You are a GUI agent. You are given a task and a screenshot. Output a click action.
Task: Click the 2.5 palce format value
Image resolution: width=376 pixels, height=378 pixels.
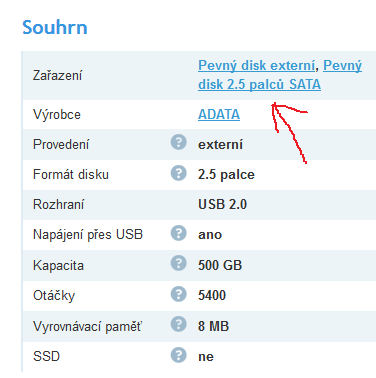(x=226, y=175)
